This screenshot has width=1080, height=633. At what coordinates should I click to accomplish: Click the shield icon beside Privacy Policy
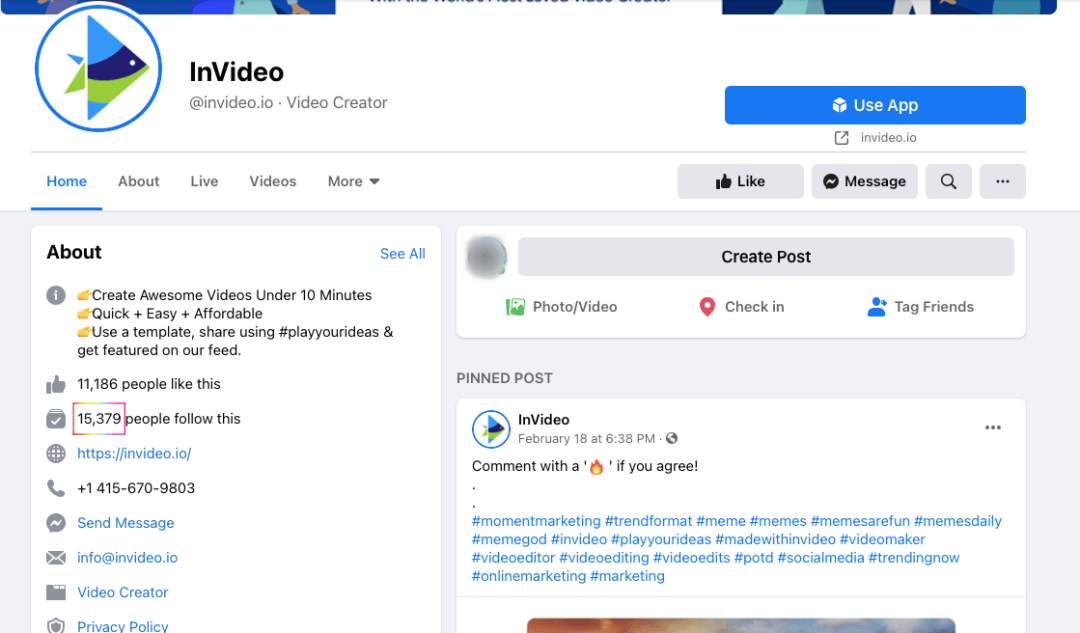(56, 625)
